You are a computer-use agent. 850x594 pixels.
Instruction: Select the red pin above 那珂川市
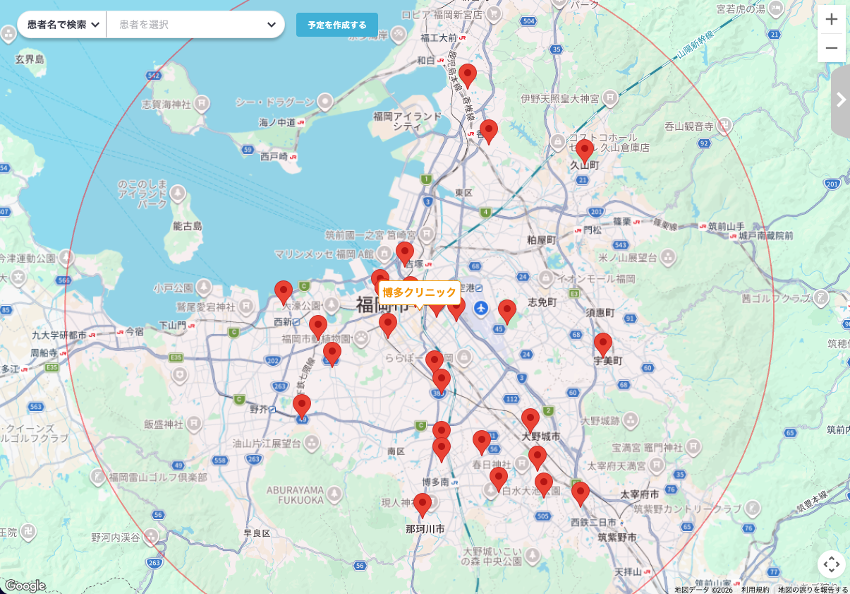pyautogui.click(x=422, y=505)
